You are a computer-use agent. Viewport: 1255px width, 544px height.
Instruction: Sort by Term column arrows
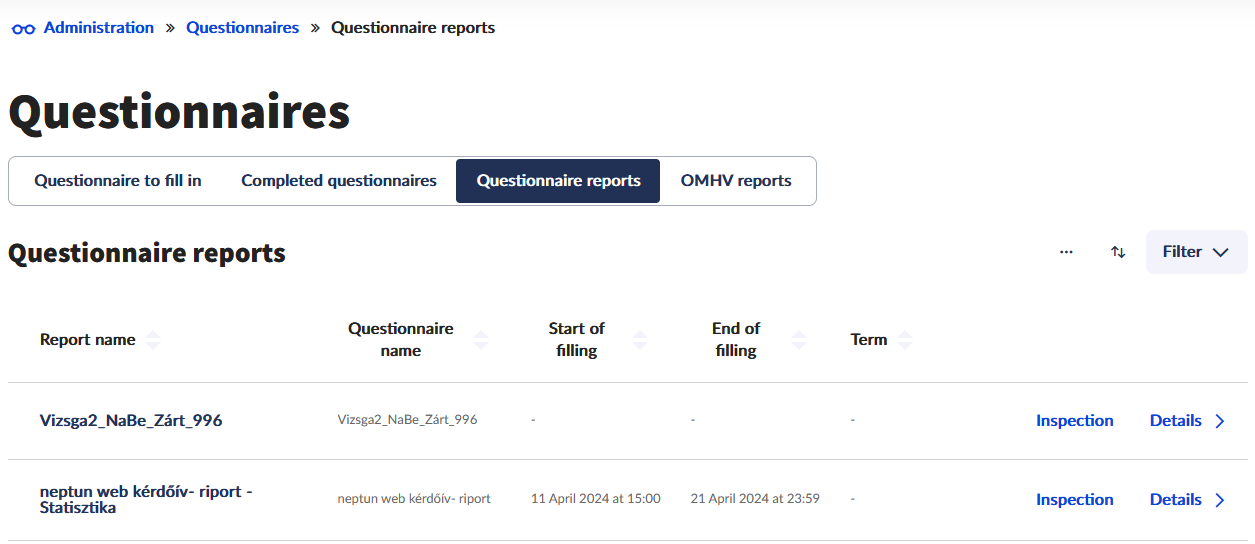pos(905,340)
